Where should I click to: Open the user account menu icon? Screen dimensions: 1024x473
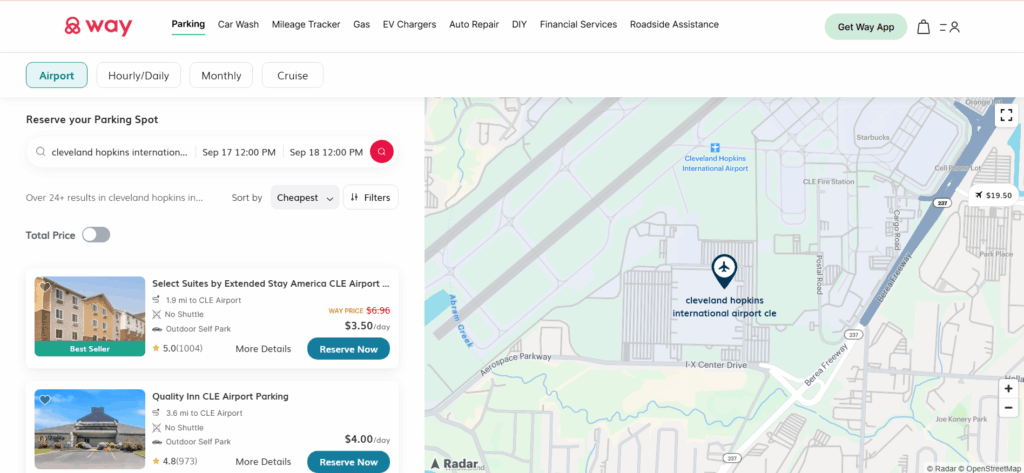[x=950, y=27]
